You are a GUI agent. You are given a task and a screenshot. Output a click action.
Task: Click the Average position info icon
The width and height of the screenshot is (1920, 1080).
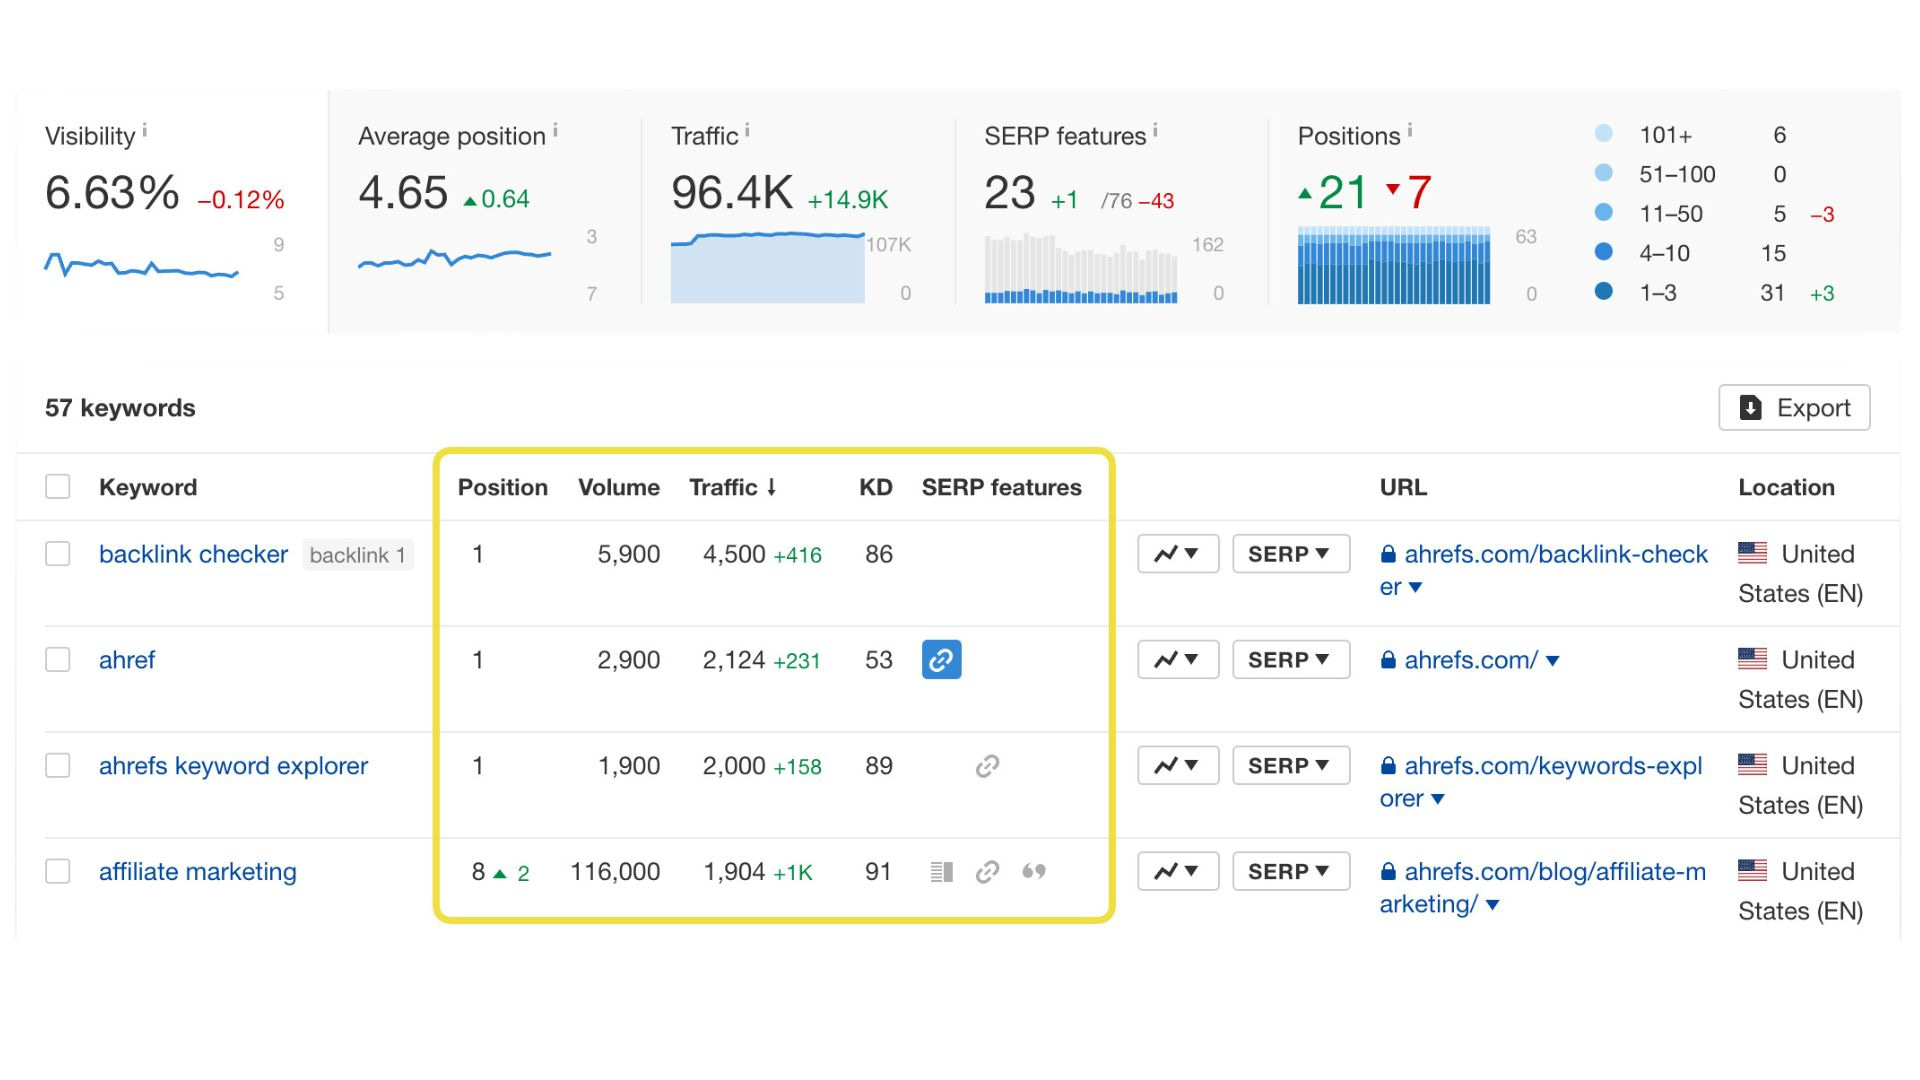(x=555, y=130)
